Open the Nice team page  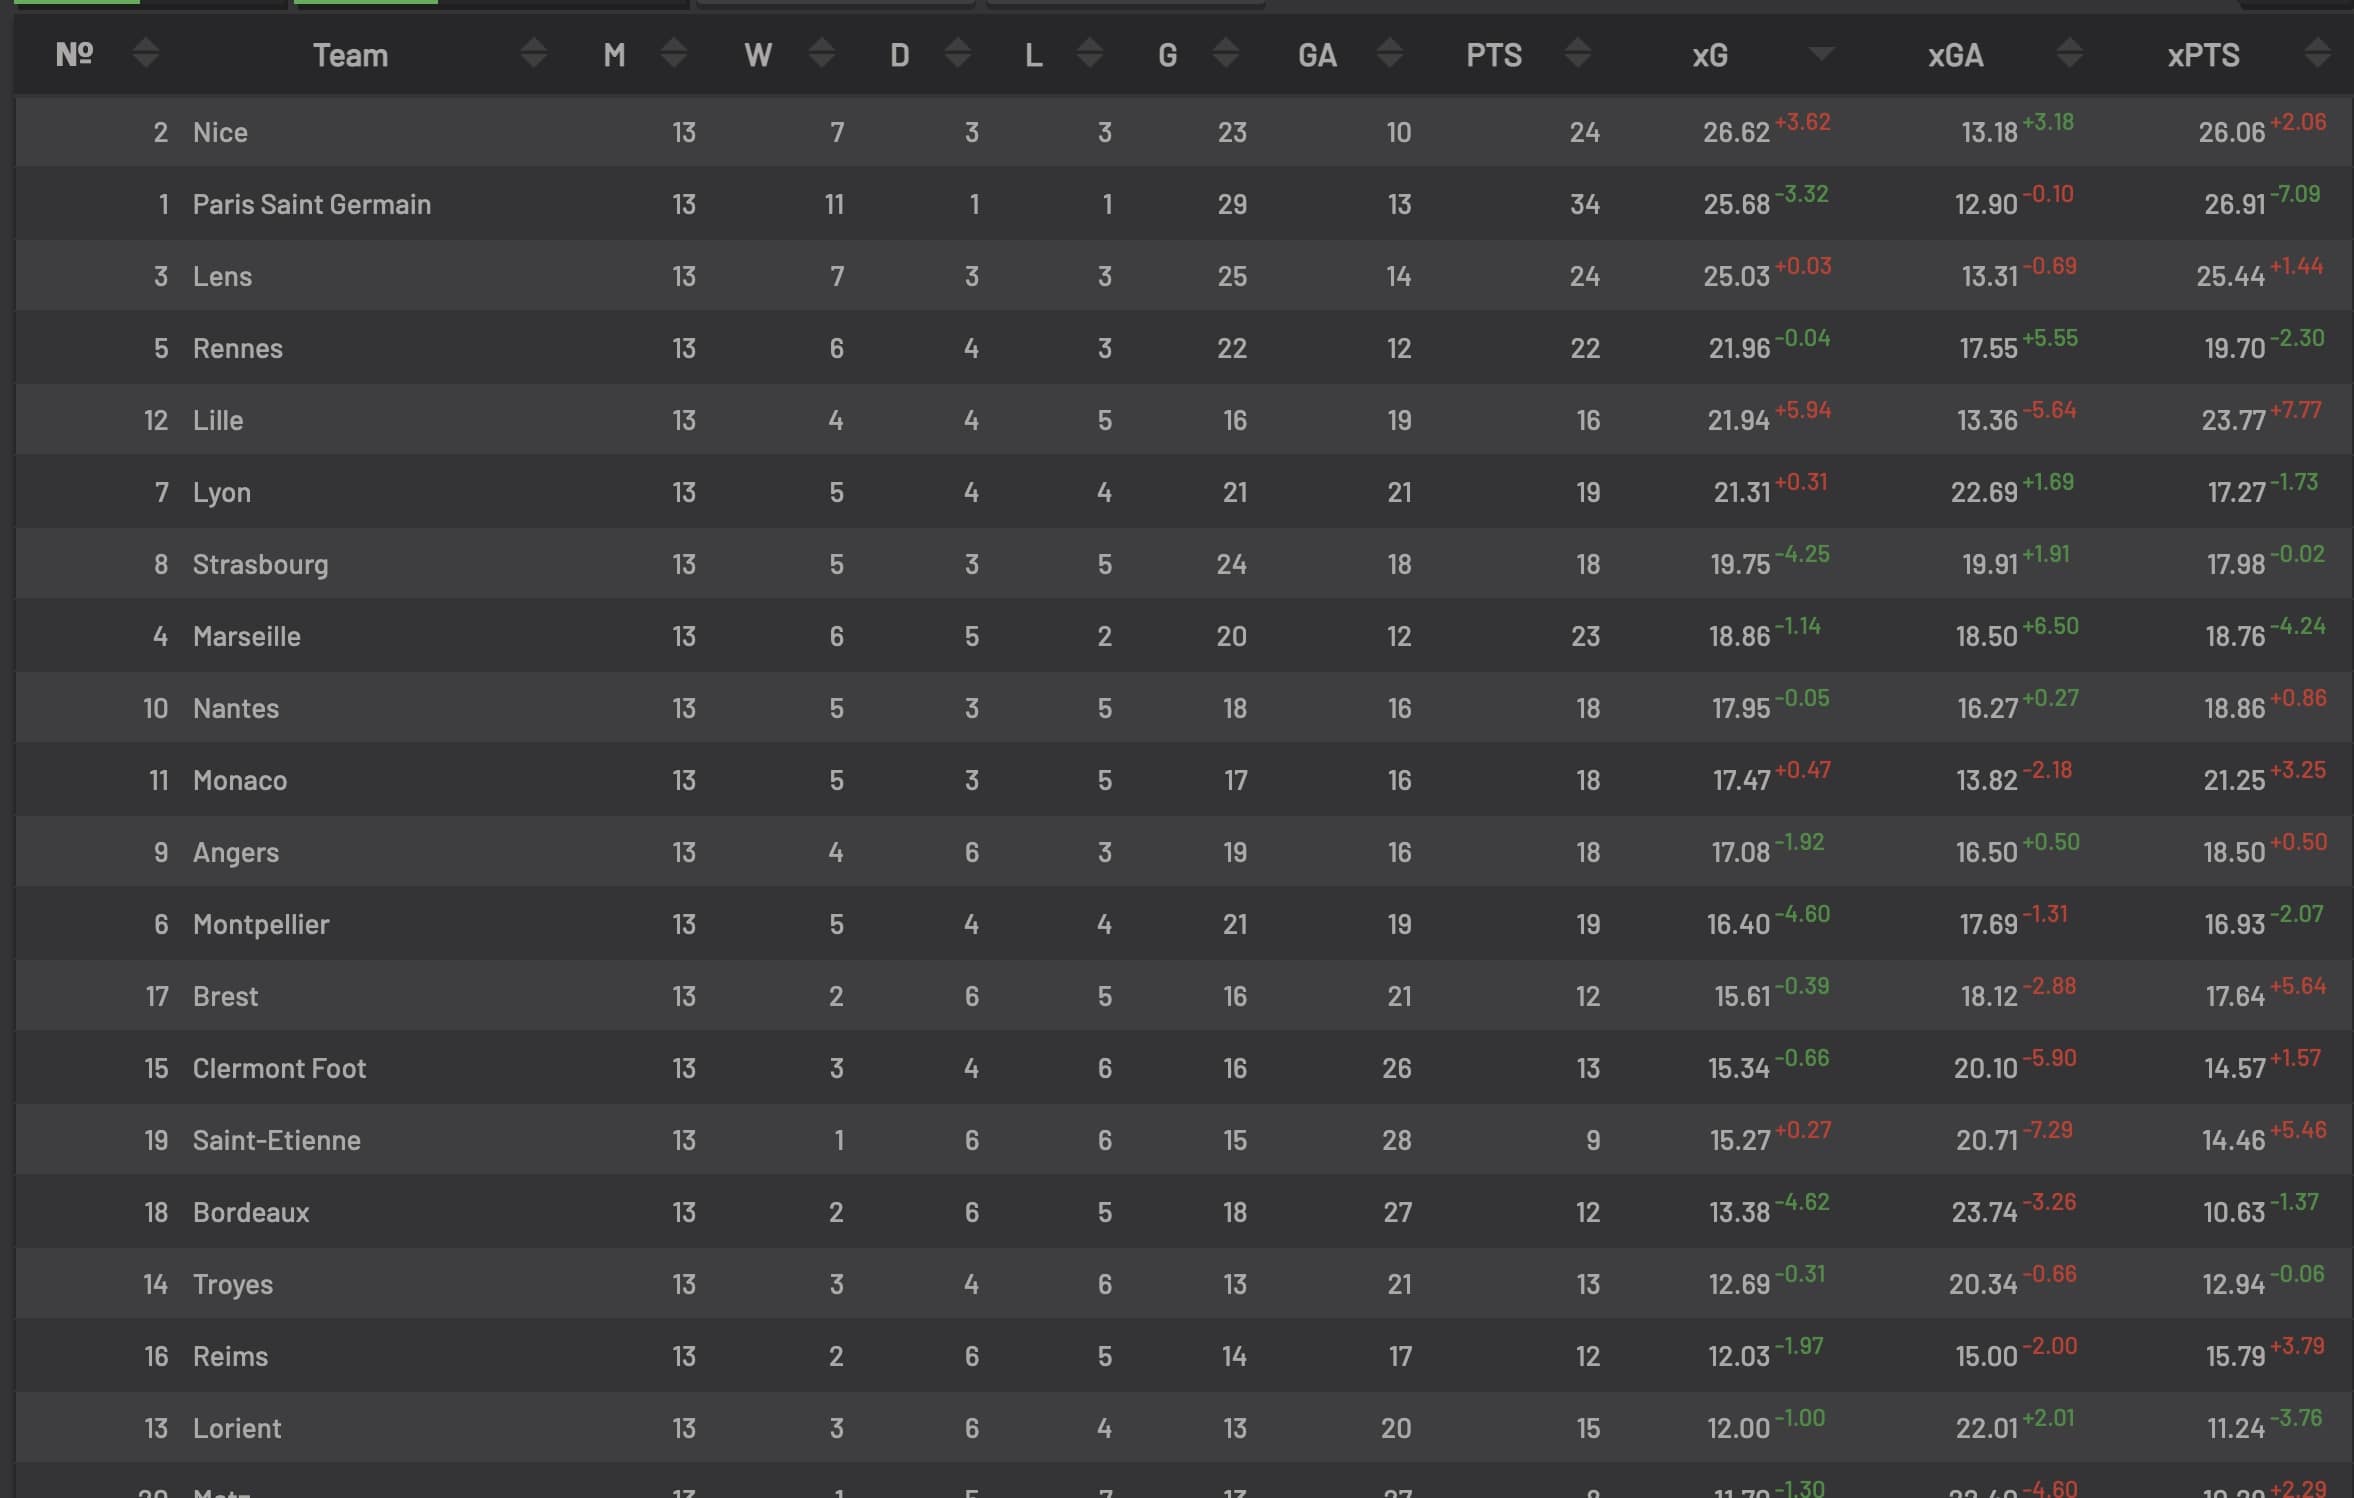[220, 132]
